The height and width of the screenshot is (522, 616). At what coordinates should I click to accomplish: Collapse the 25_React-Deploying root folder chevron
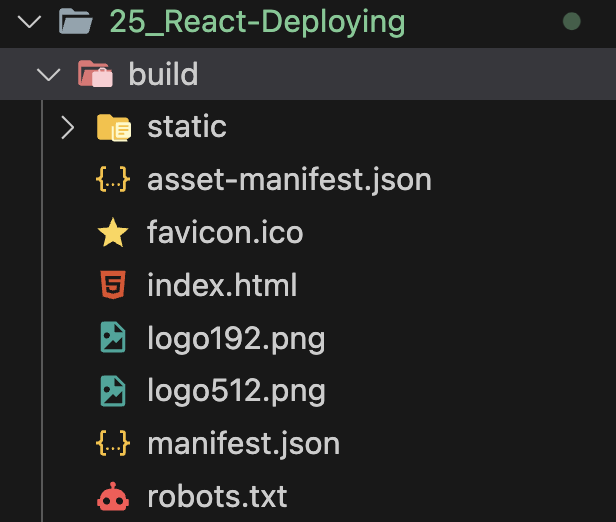click(30, 22)
